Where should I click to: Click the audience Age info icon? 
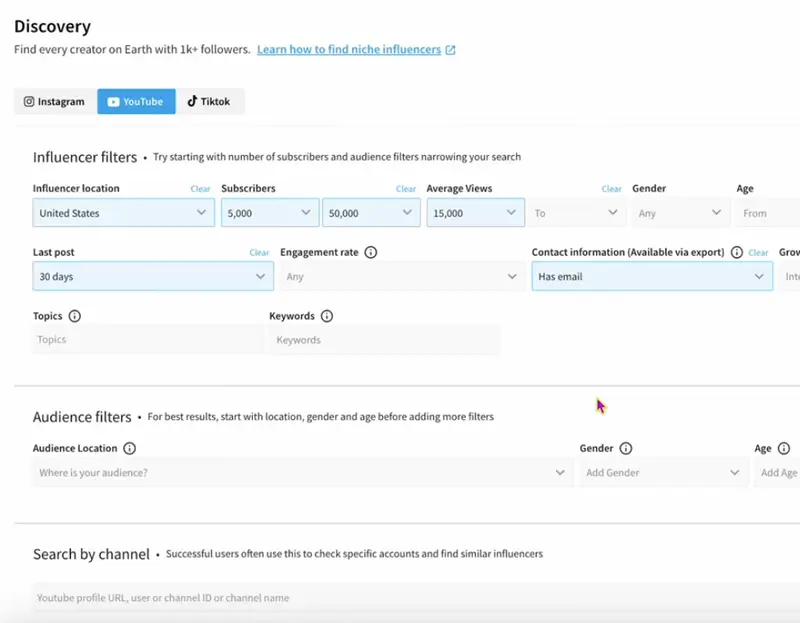(x=784, y=449)
